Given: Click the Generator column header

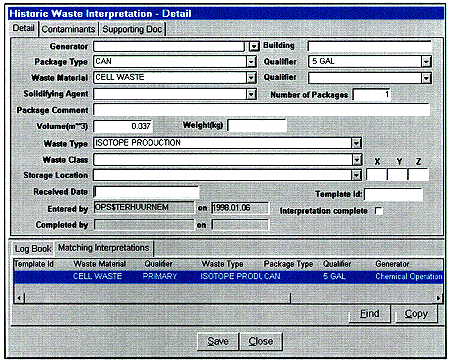Looking at the screenshot, I should [392, 264].
